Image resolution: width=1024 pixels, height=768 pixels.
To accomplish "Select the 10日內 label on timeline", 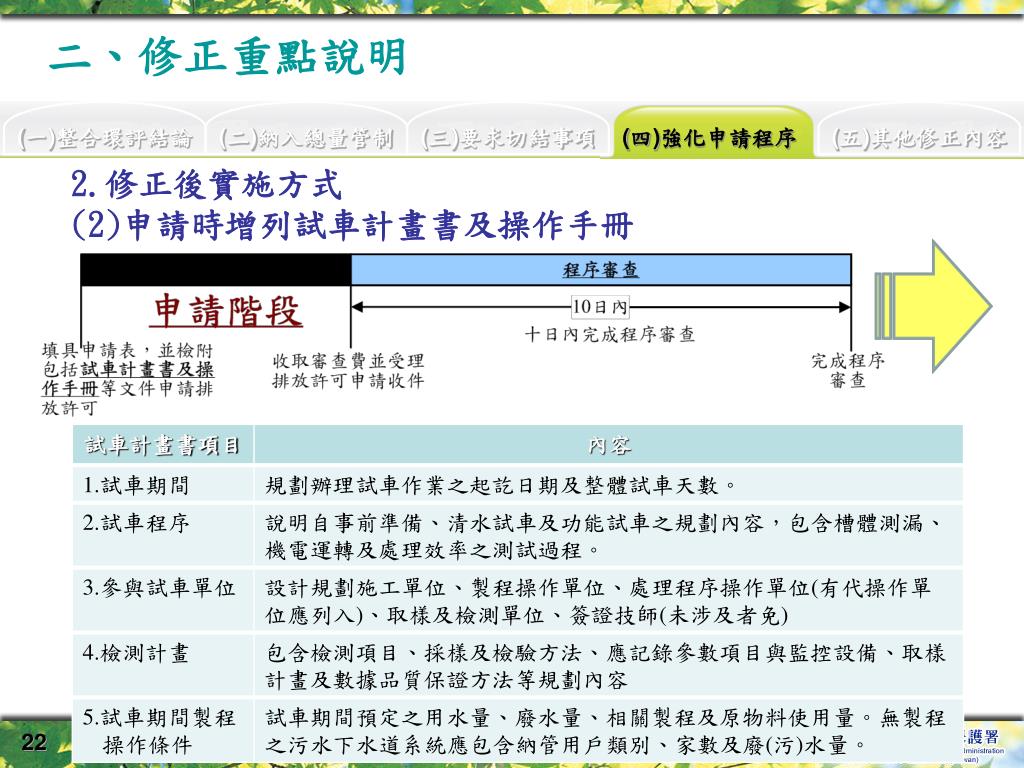I will pyautogui.click(x=600, y=306).
